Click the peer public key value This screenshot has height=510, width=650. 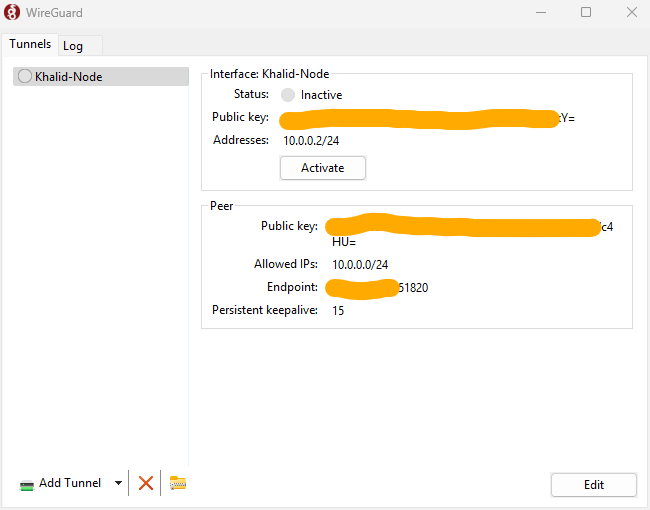469,231
